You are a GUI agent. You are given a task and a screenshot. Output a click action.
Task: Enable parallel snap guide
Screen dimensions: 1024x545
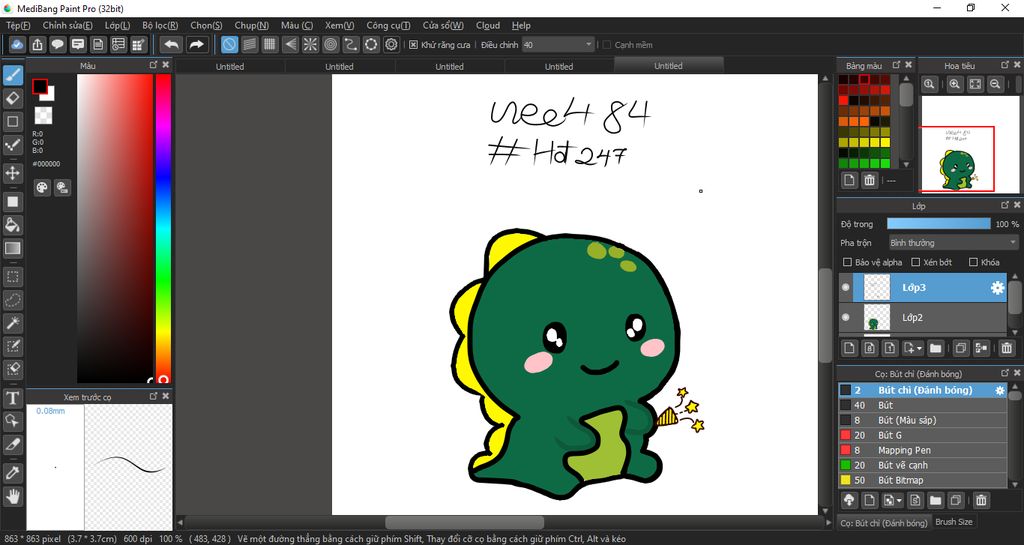tap(249, 44)
